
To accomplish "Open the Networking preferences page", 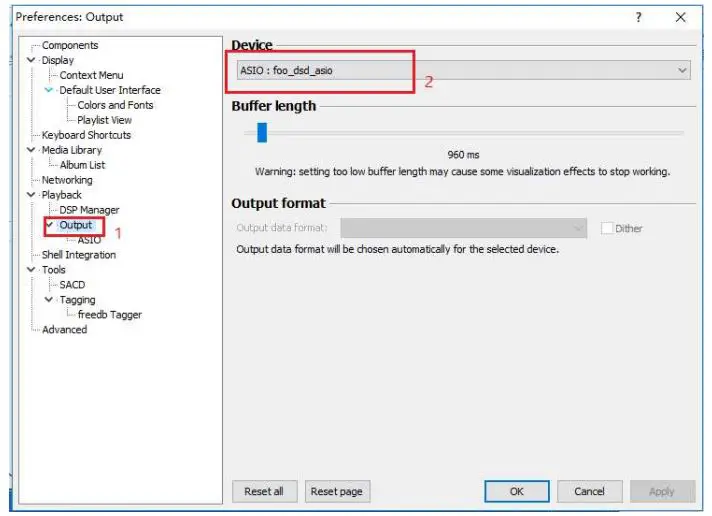I will pos(67,180).
